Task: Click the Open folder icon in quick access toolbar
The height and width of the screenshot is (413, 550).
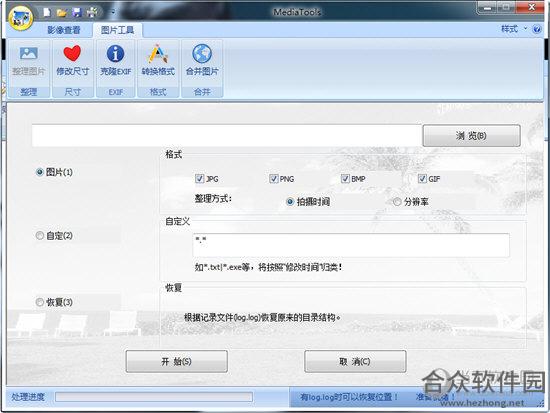Action: (x=61, y=13)
